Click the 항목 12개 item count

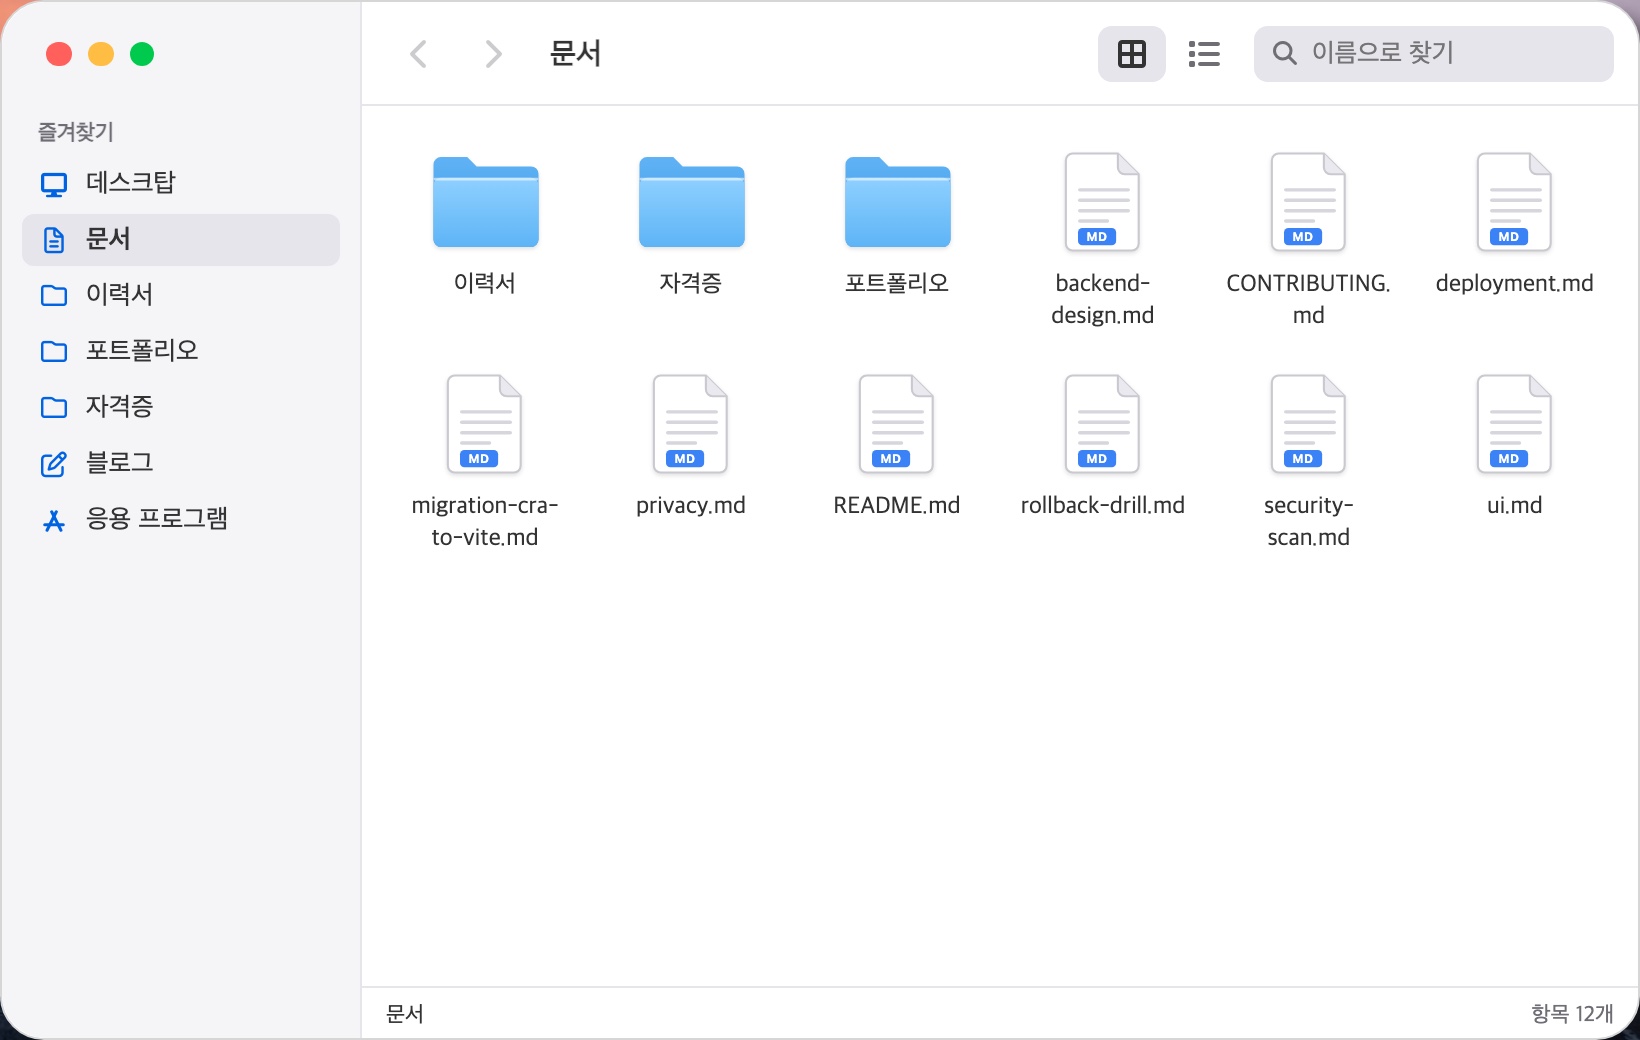tap(1572, 1014)
